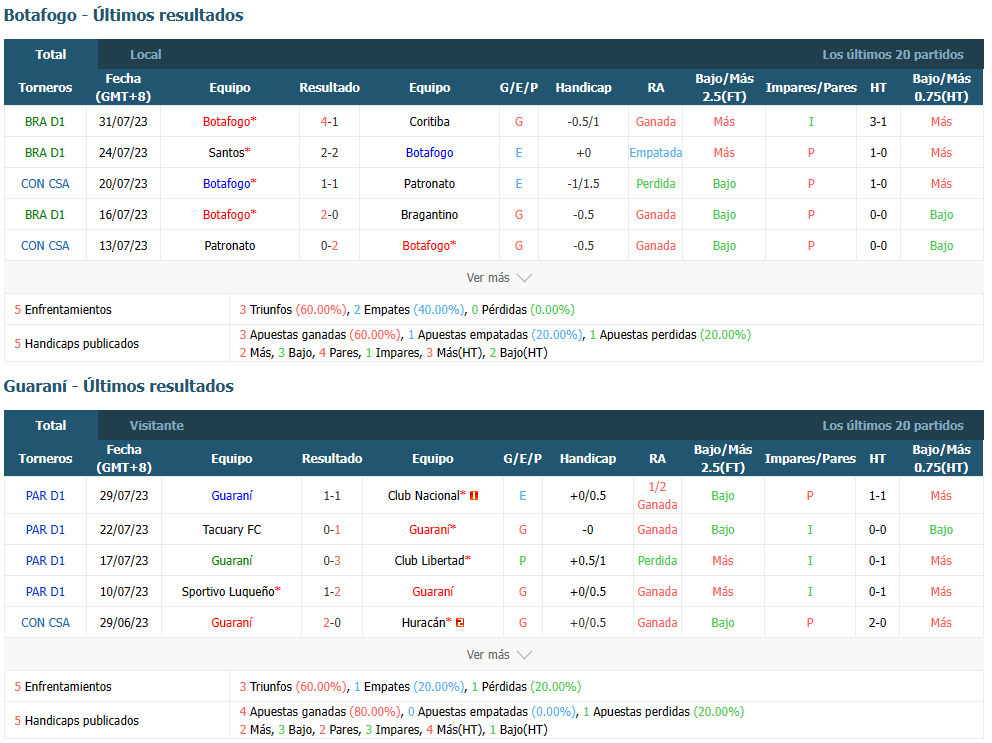Open Tacuary FC team link
The height and width of the screenshot is (743, 992).
232,530
